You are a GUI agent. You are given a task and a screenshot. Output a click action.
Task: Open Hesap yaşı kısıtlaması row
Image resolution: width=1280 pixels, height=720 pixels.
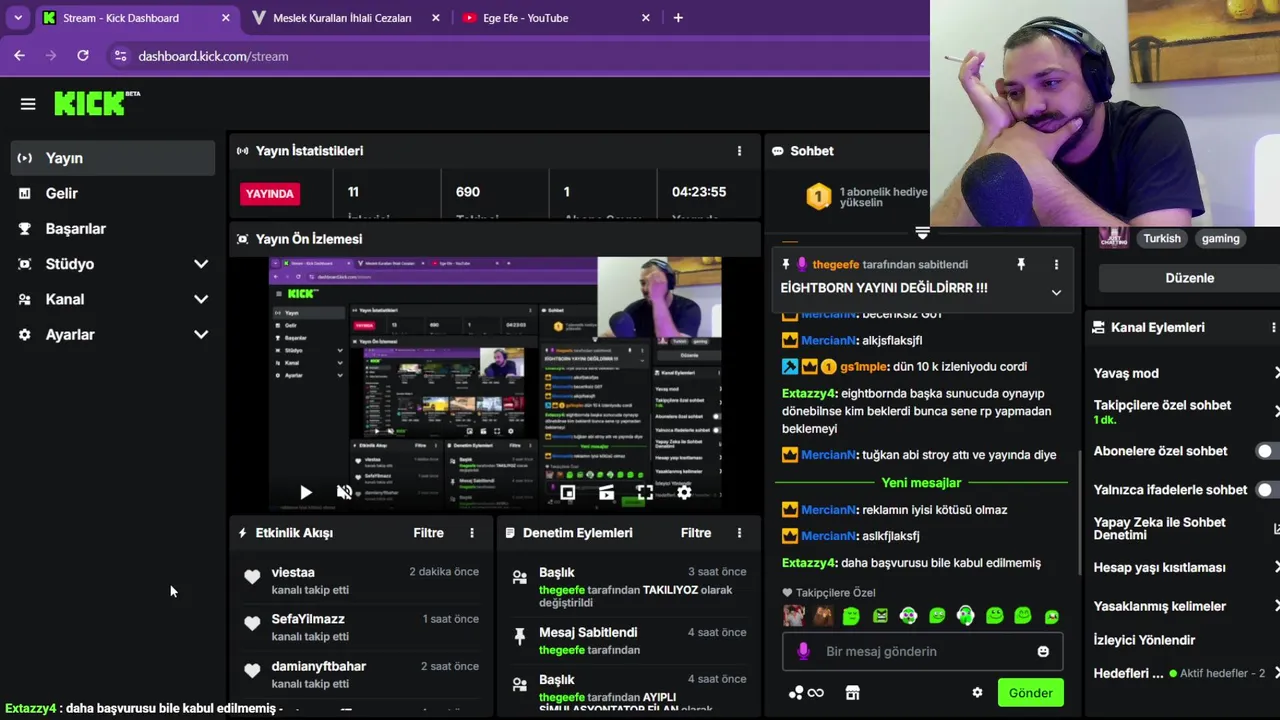(1186, 567)
